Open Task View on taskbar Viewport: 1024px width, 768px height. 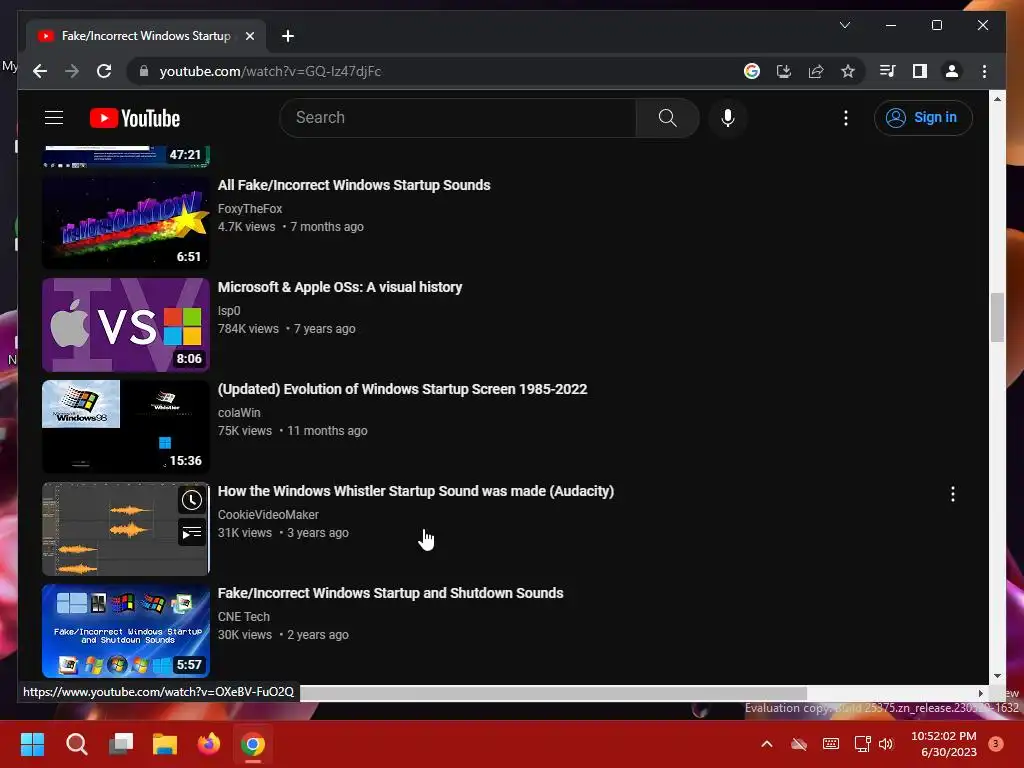[x=121, y=744]
